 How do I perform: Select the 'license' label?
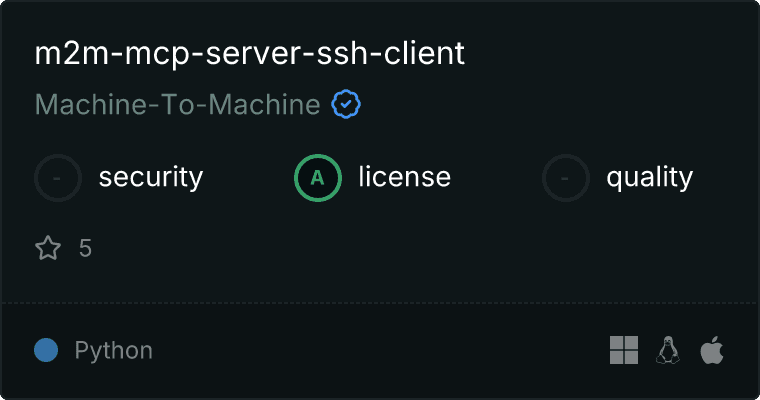405,176
